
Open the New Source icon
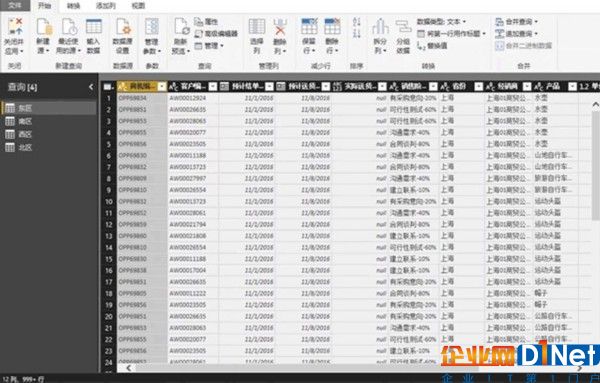point(43,27)
